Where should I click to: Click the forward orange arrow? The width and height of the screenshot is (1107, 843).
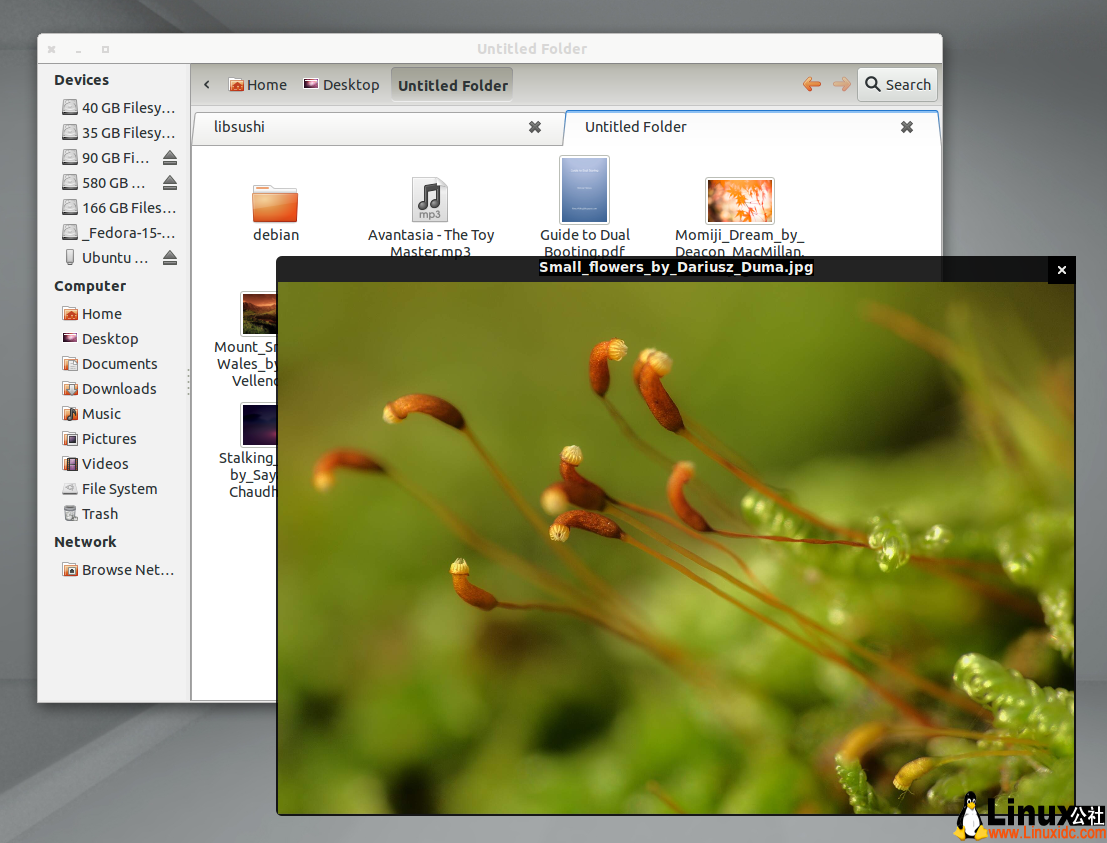842,84
